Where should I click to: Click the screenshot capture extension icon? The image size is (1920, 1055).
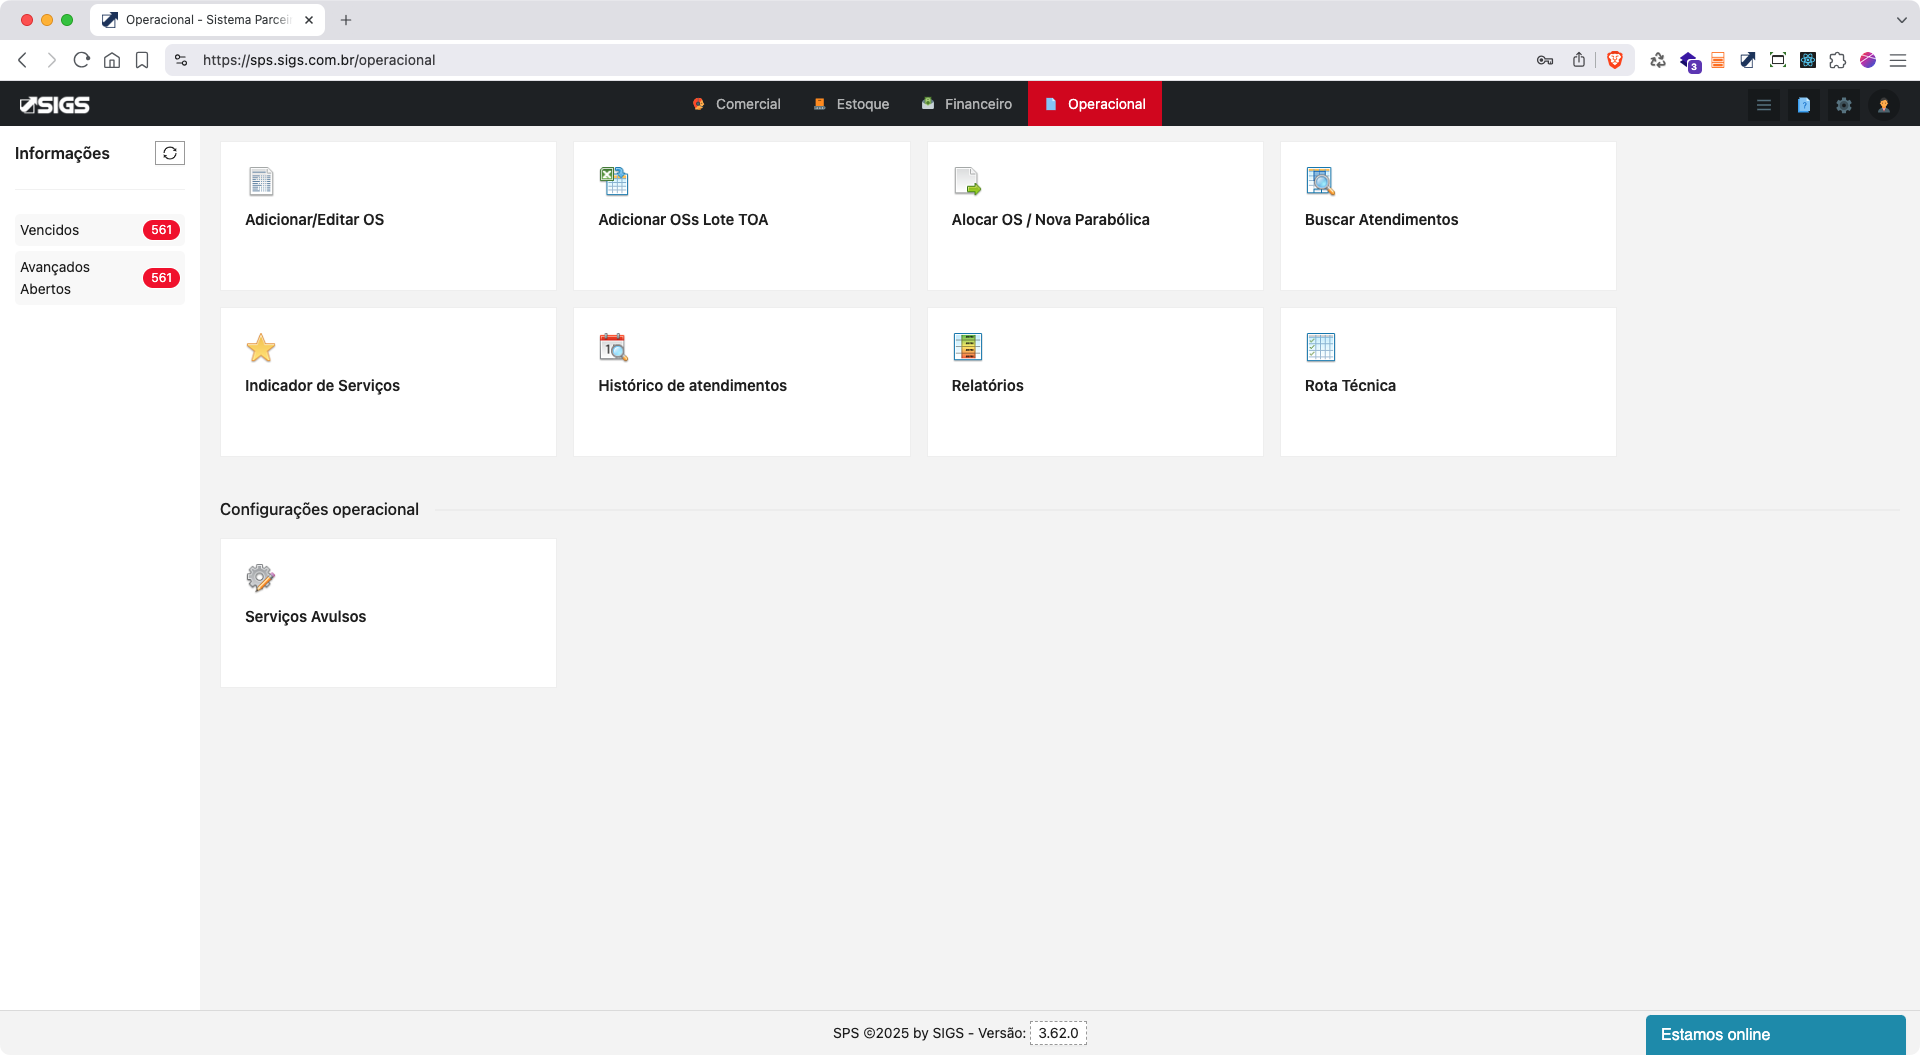click(1778, 60)
